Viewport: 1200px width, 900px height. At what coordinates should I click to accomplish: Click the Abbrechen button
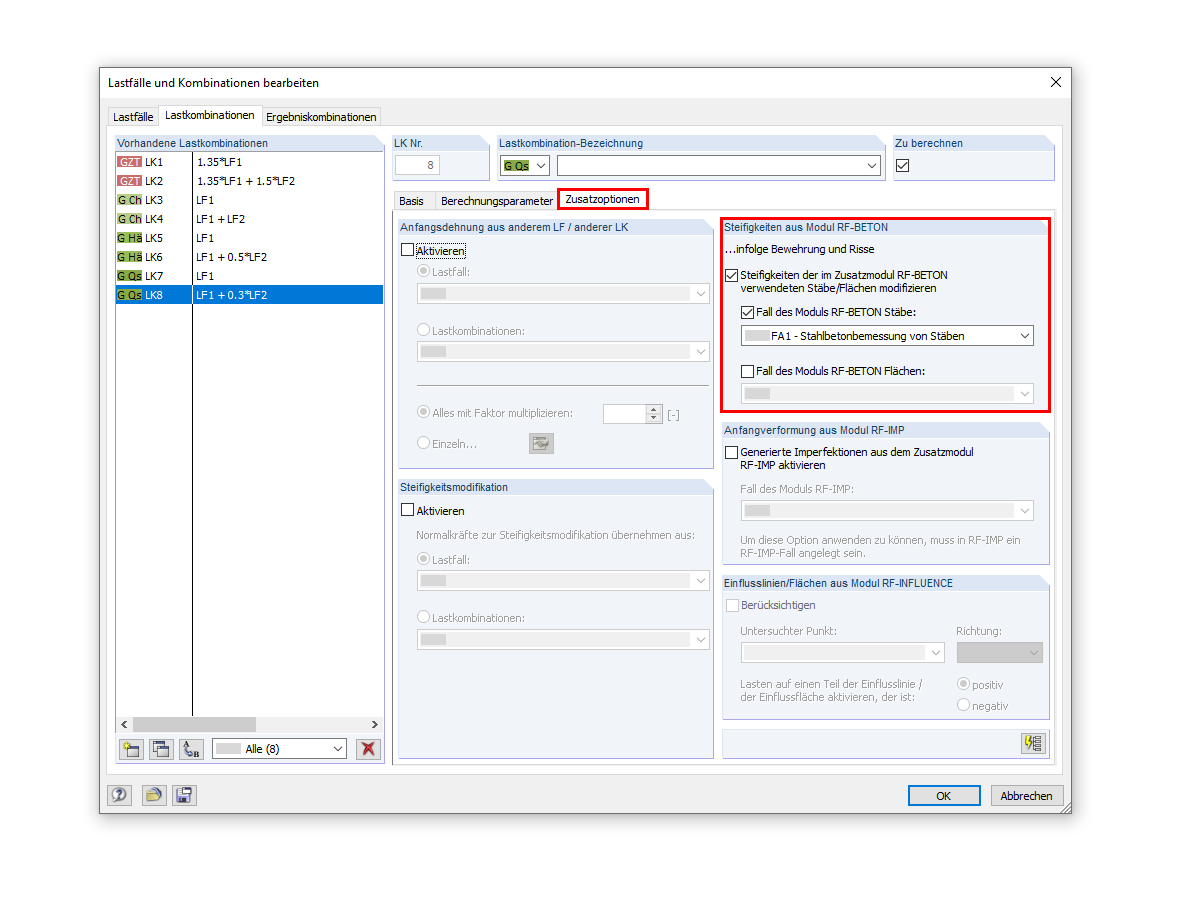click(x=1027, y=796)
